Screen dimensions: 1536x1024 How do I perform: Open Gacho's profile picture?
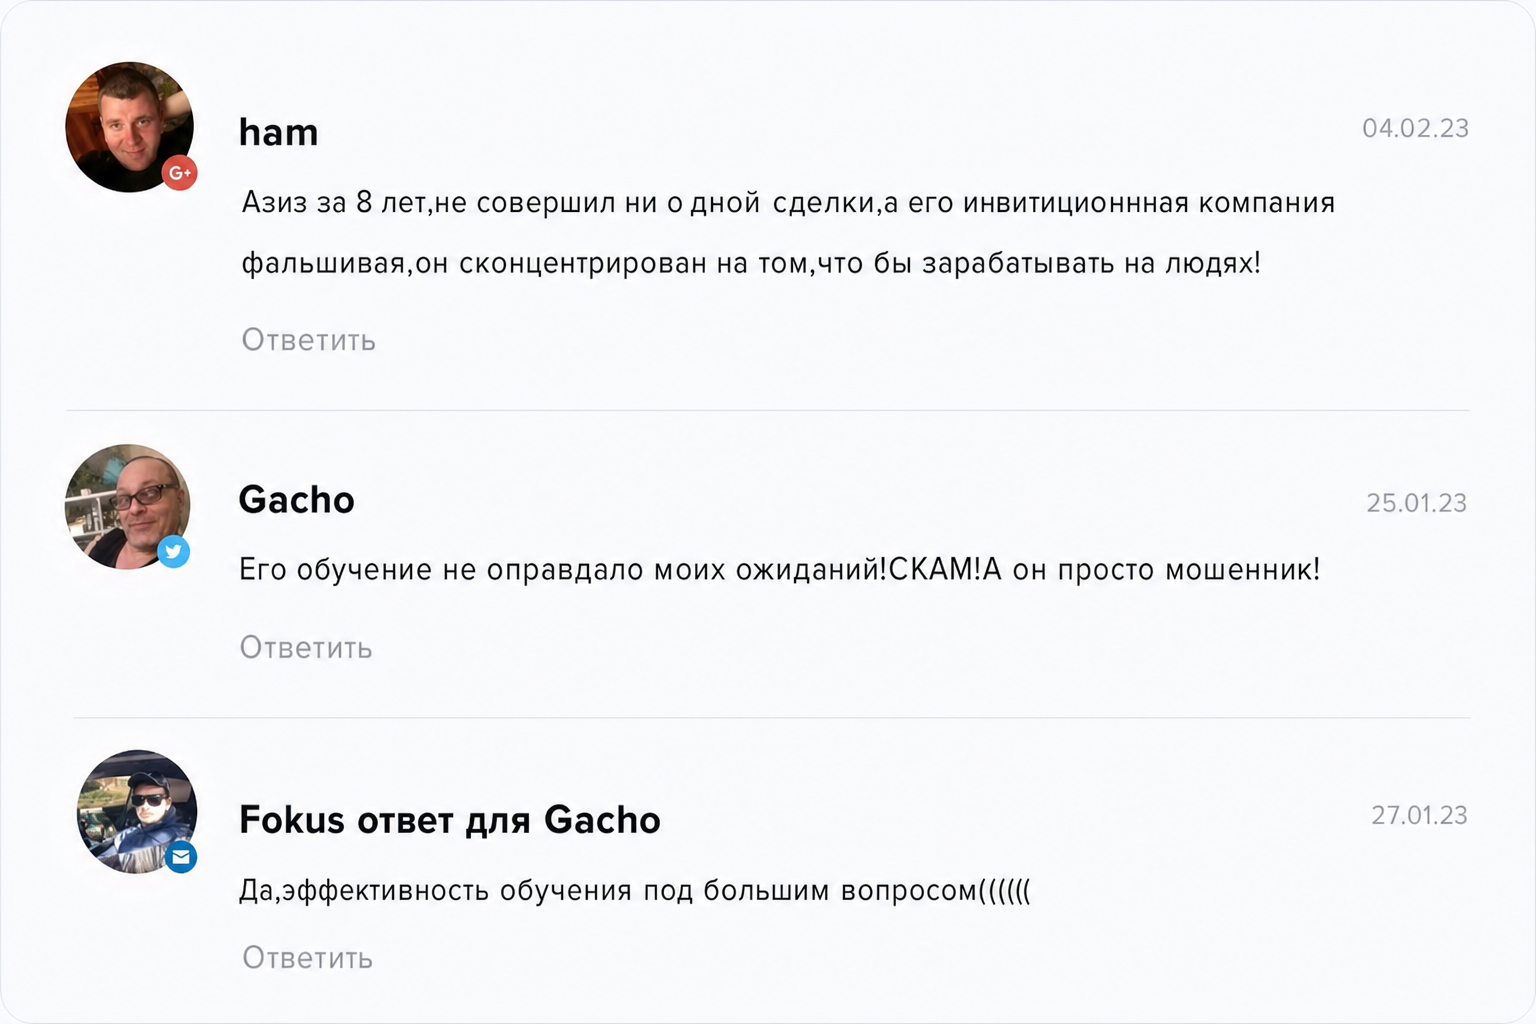(x=128, y=507)
